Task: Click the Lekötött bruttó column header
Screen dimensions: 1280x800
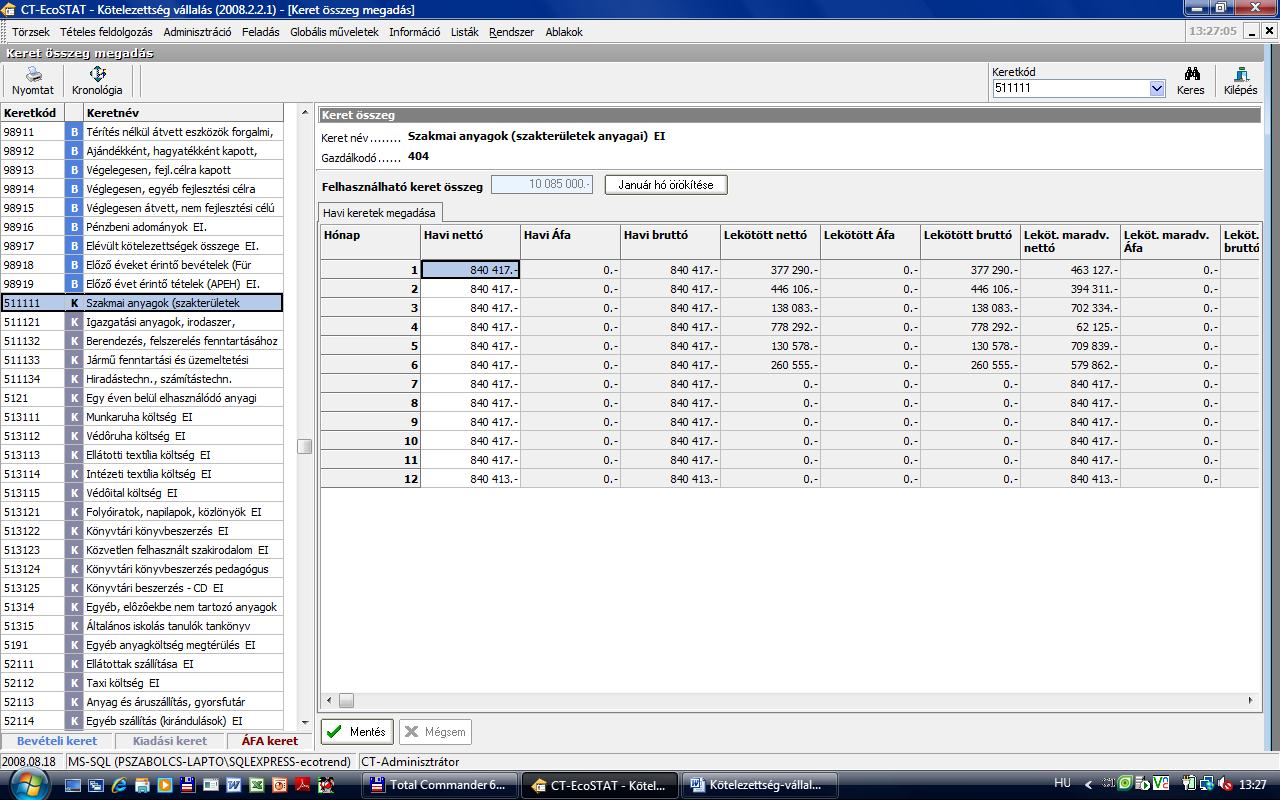Action: [970, 240]
